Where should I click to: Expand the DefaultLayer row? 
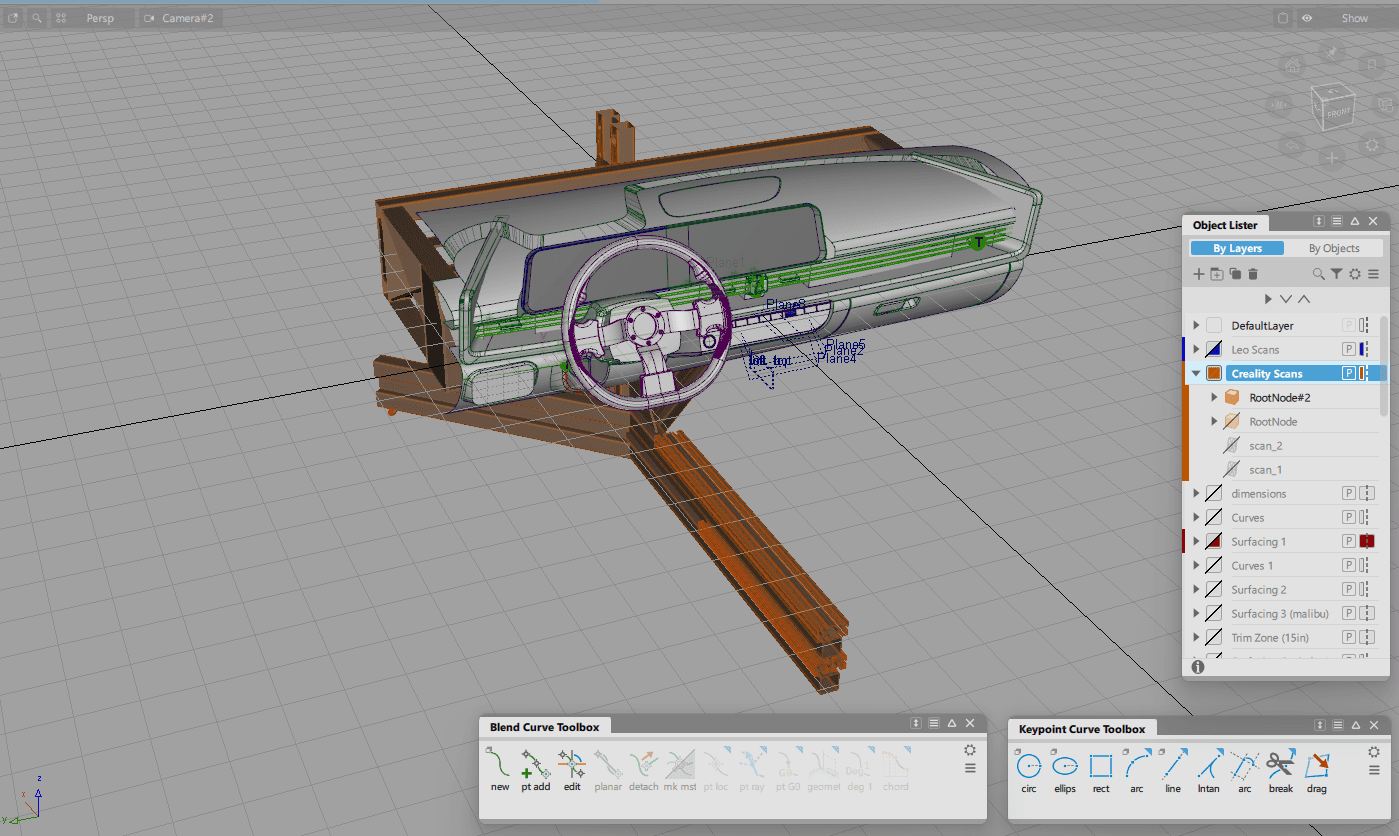coord(1196,325)
